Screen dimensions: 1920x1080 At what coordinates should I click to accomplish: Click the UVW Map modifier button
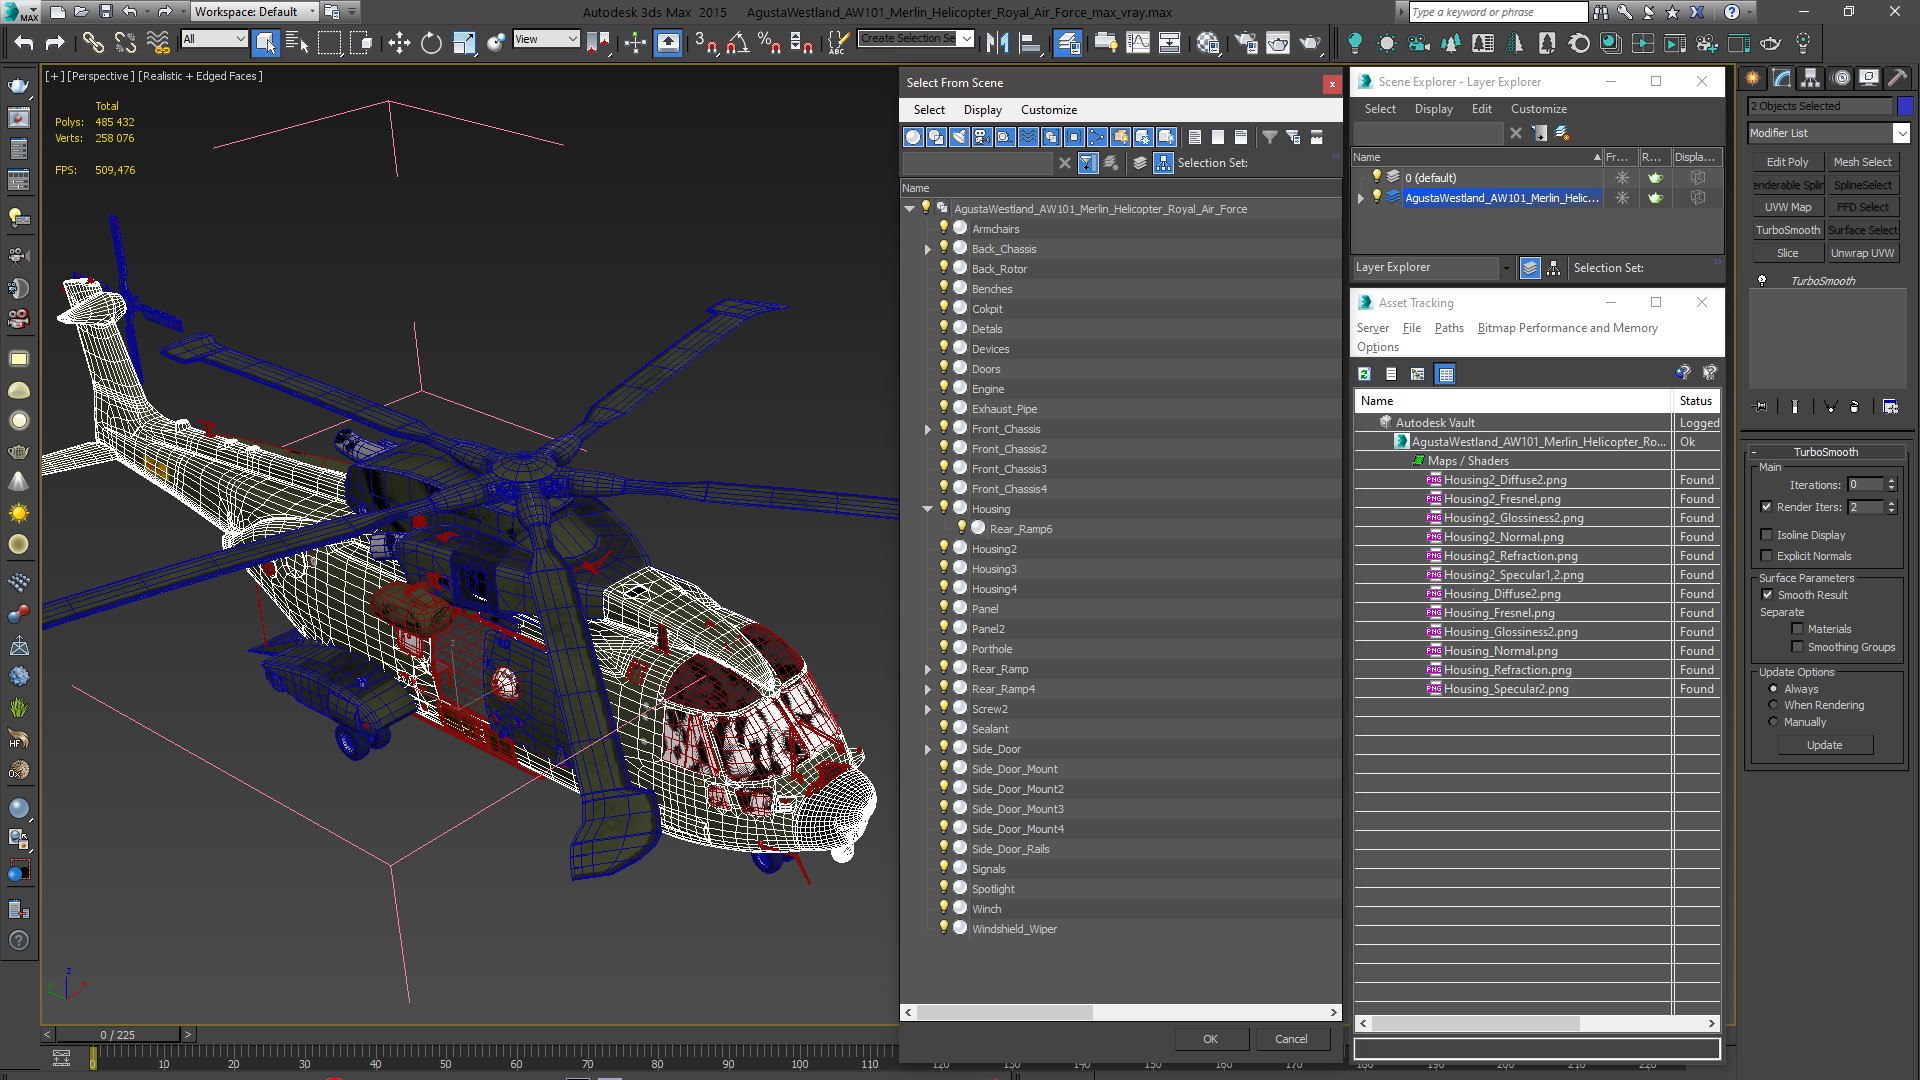click(1787, 207)
